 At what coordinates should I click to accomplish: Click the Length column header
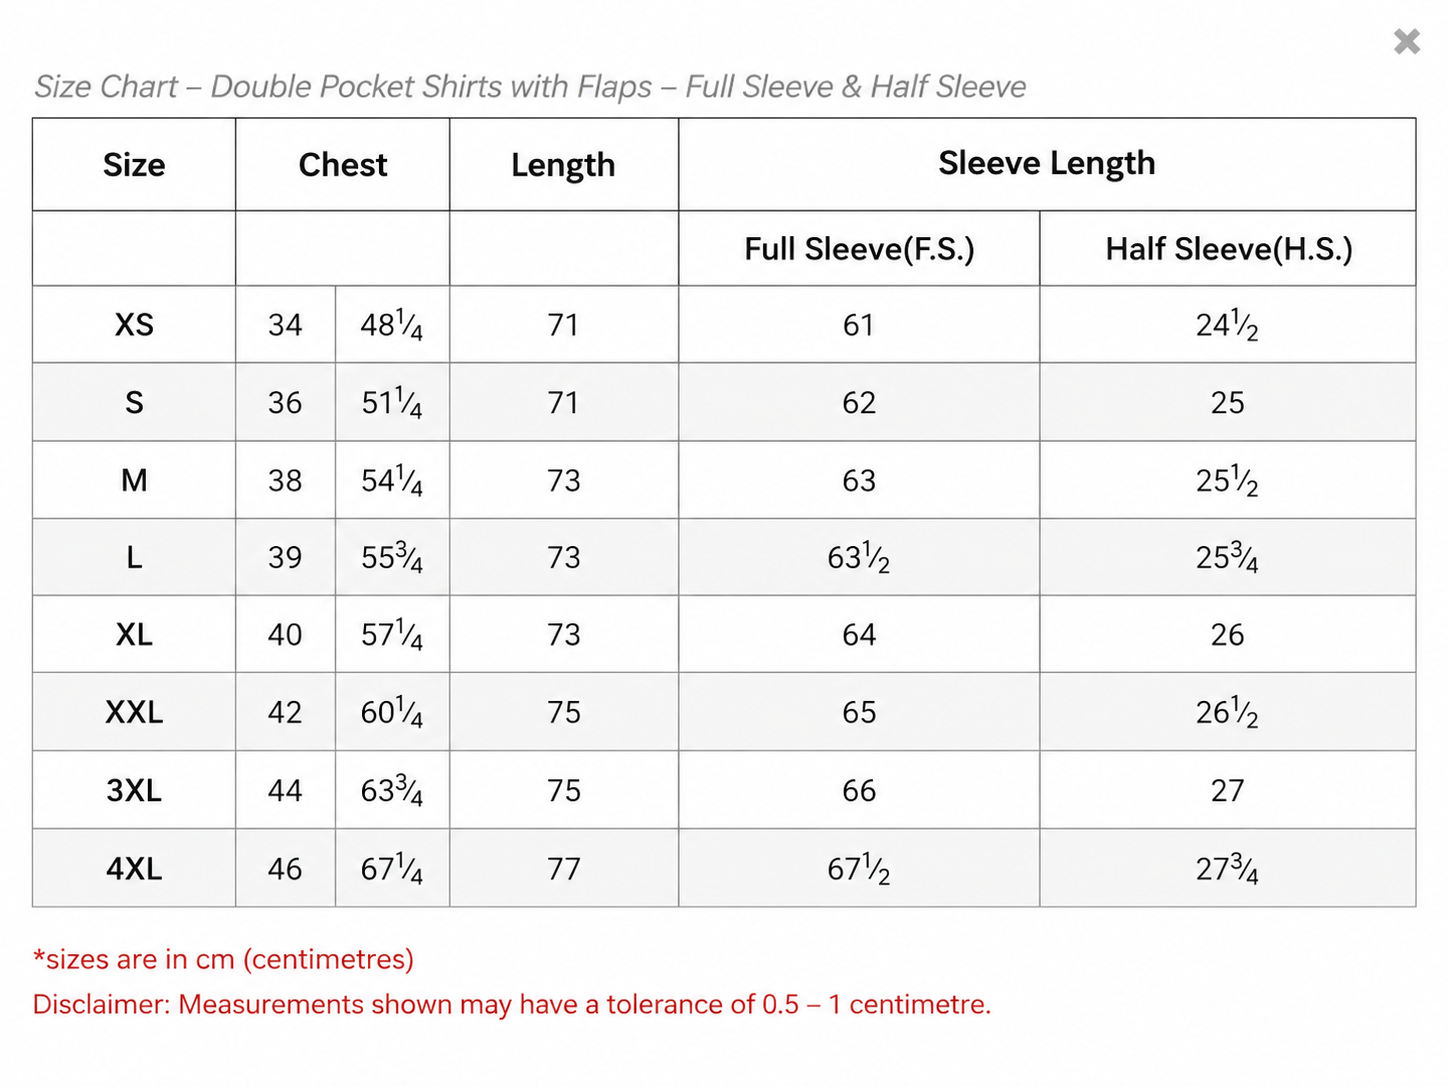coord(563,165)
